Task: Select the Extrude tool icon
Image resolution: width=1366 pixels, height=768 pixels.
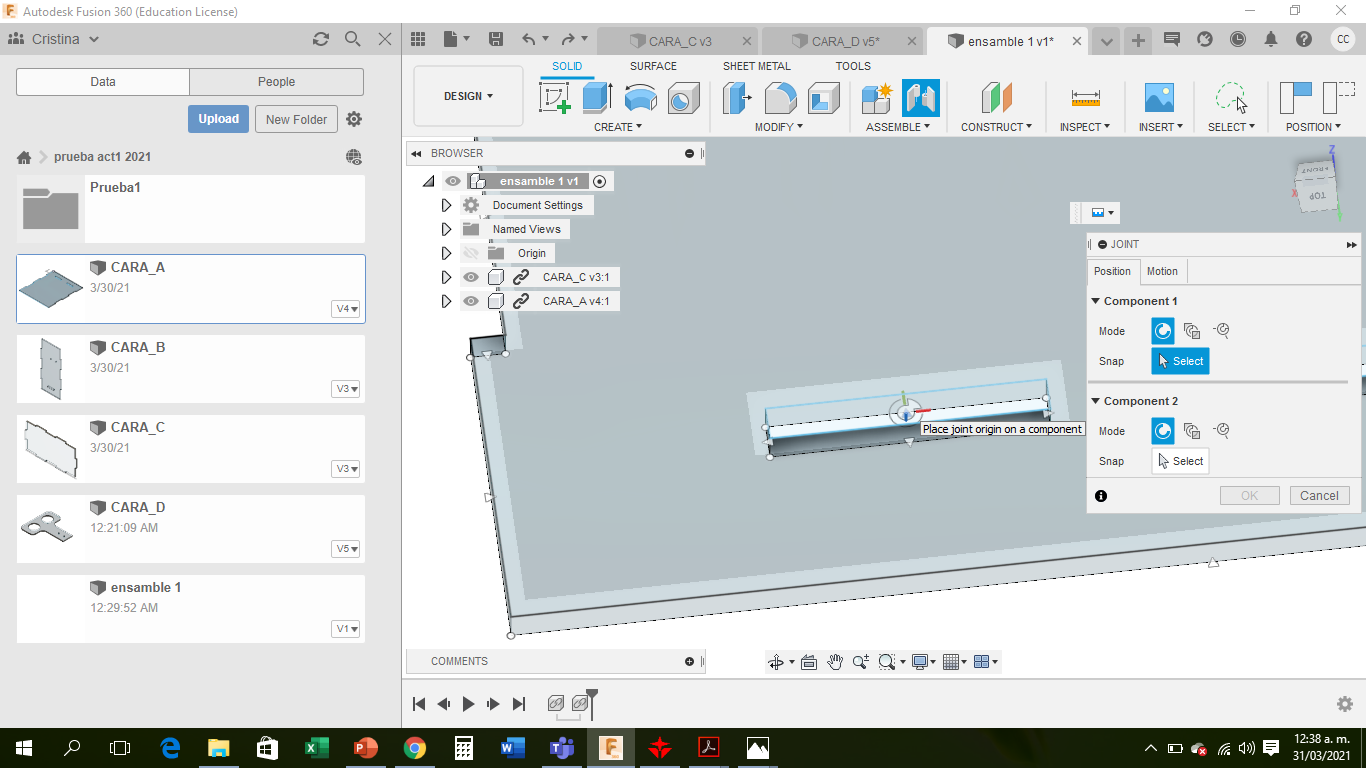Action: point(597,98)
